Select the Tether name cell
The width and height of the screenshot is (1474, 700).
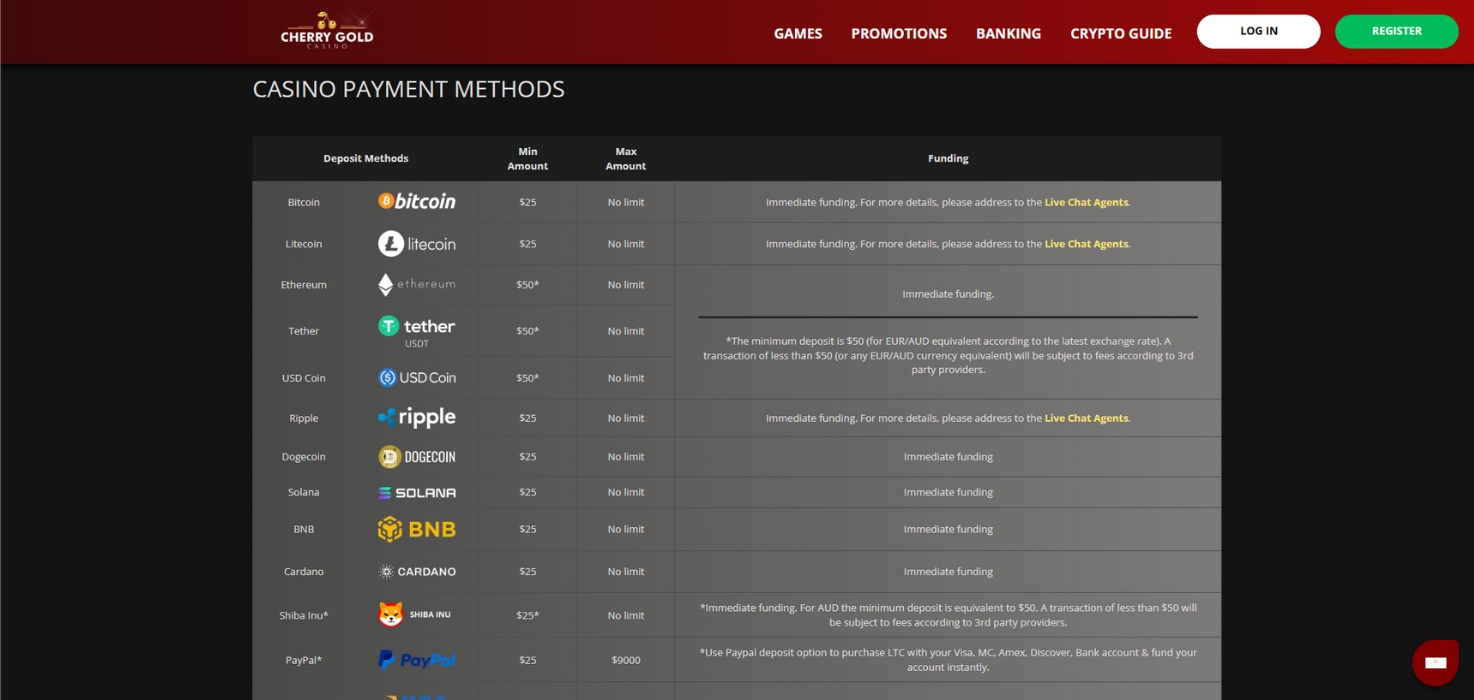tap(304, 331)
